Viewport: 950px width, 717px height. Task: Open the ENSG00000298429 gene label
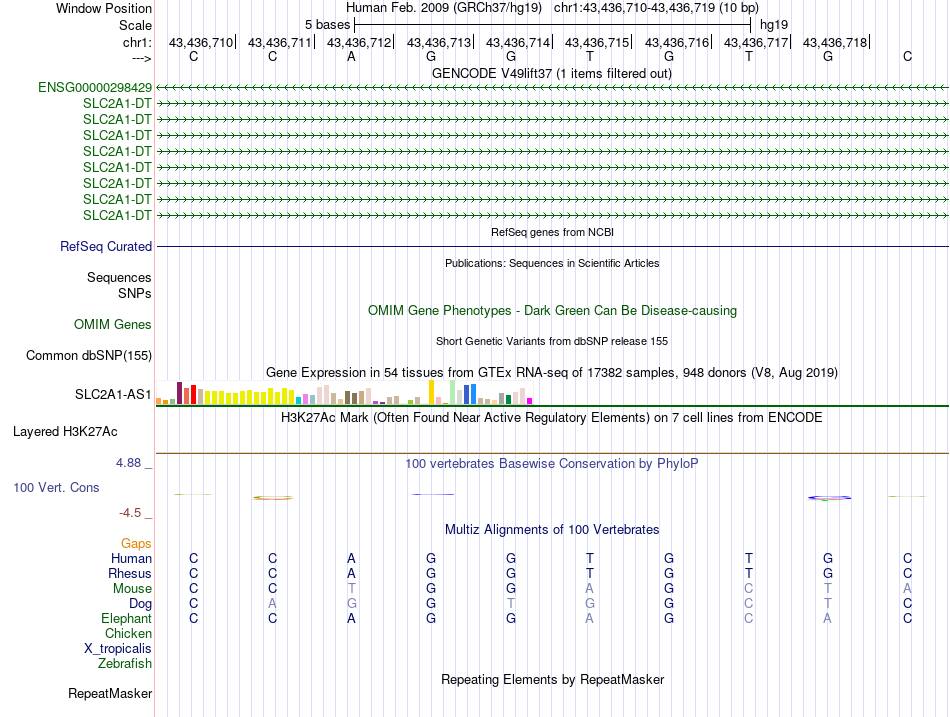click(x=95, y=88)
